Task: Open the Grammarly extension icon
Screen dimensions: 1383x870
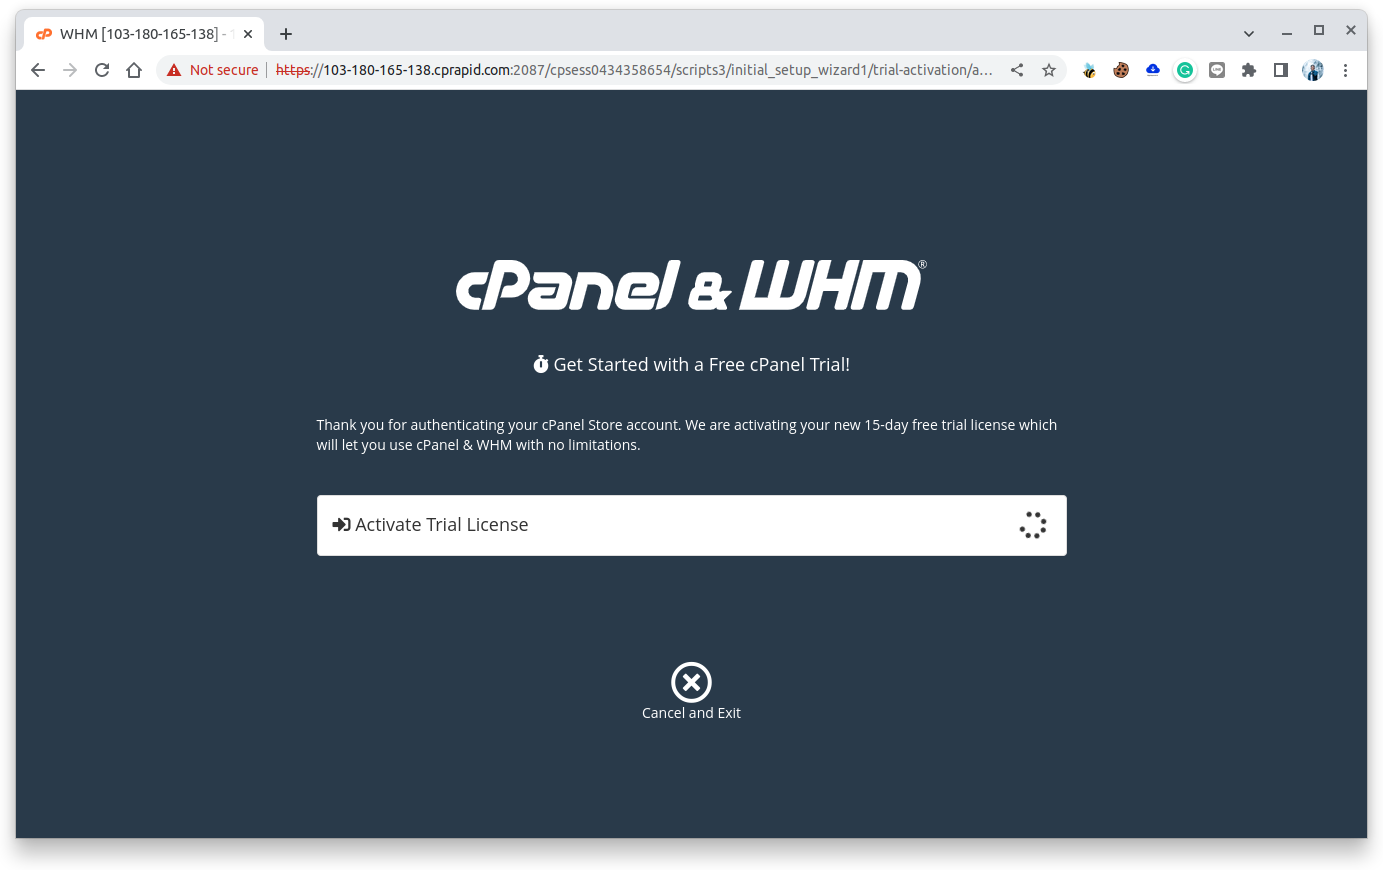Action: pos(1185,70)
